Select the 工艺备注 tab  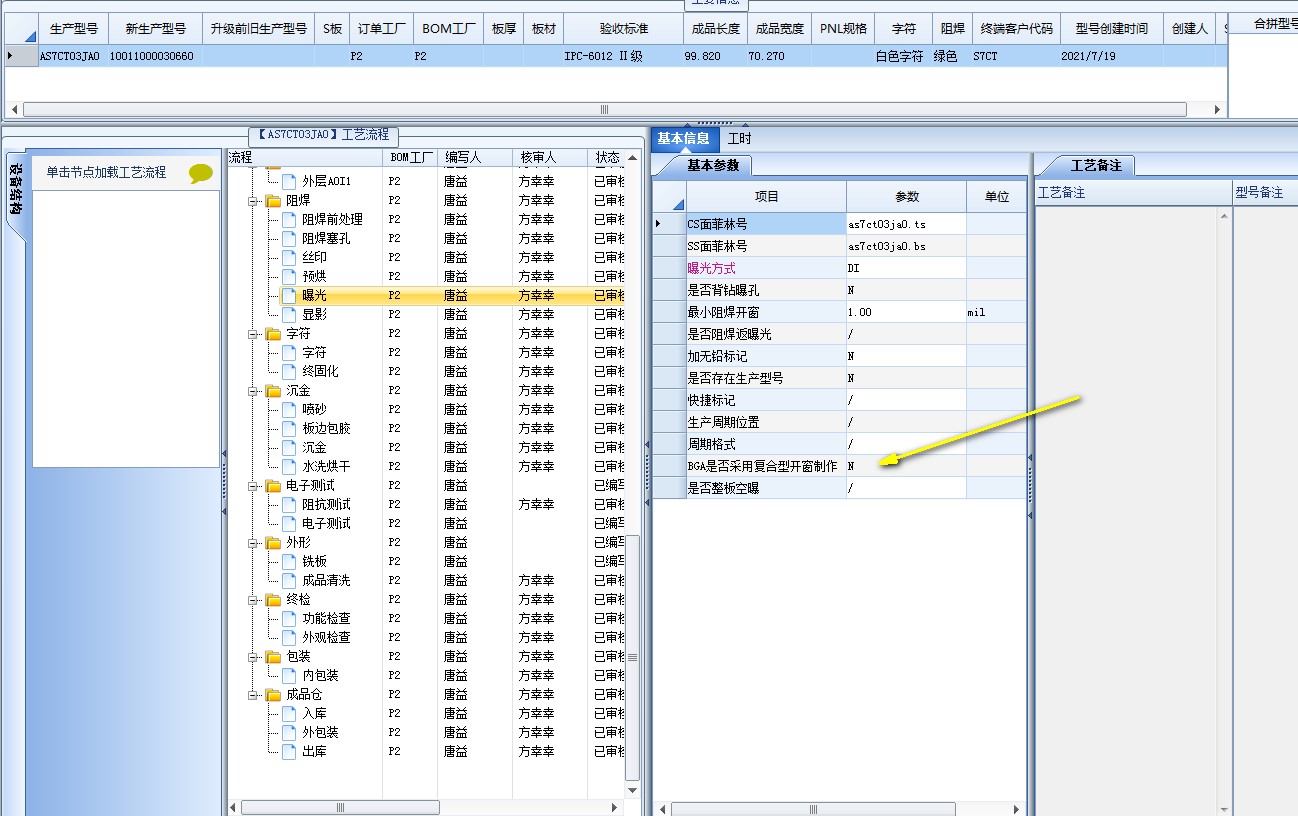point(1096,165)
